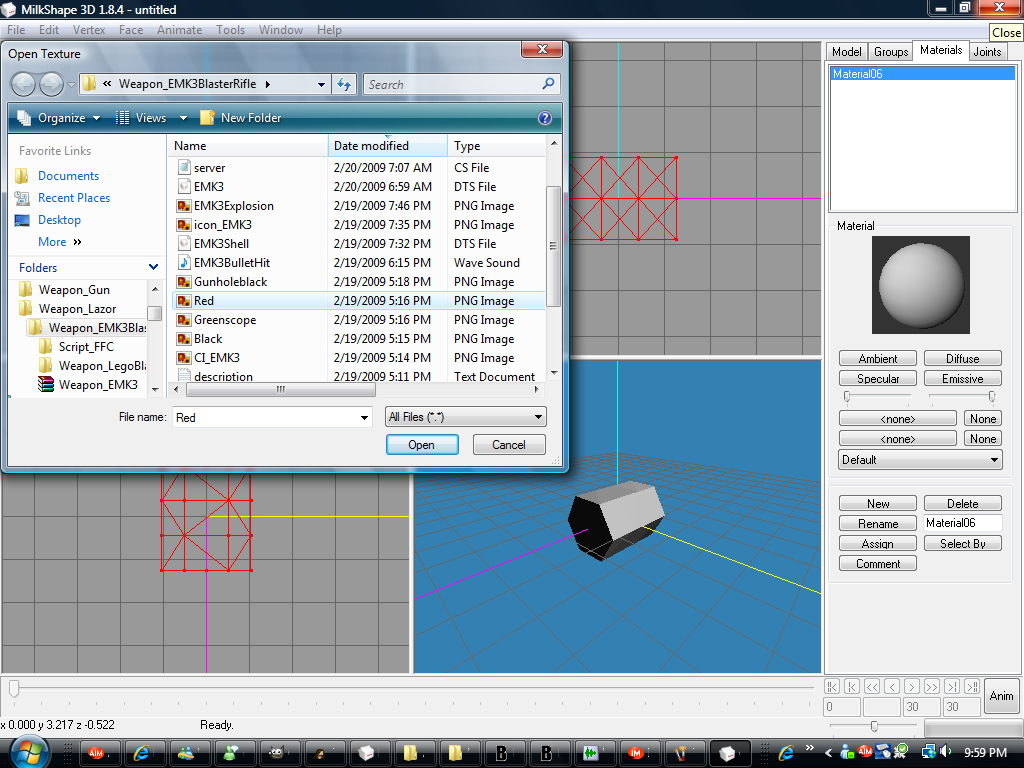Select Weapon_Gun folder in tree

point(74,289)
